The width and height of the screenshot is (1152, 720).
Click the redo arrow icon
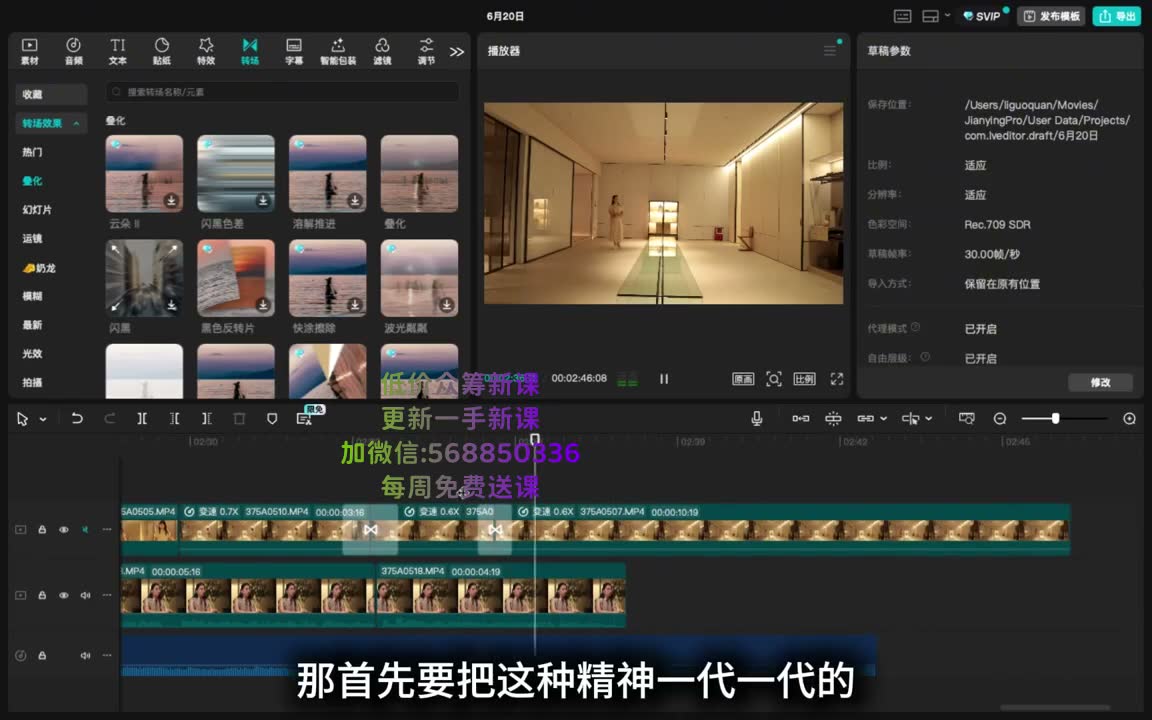click(x=109, y=419)
